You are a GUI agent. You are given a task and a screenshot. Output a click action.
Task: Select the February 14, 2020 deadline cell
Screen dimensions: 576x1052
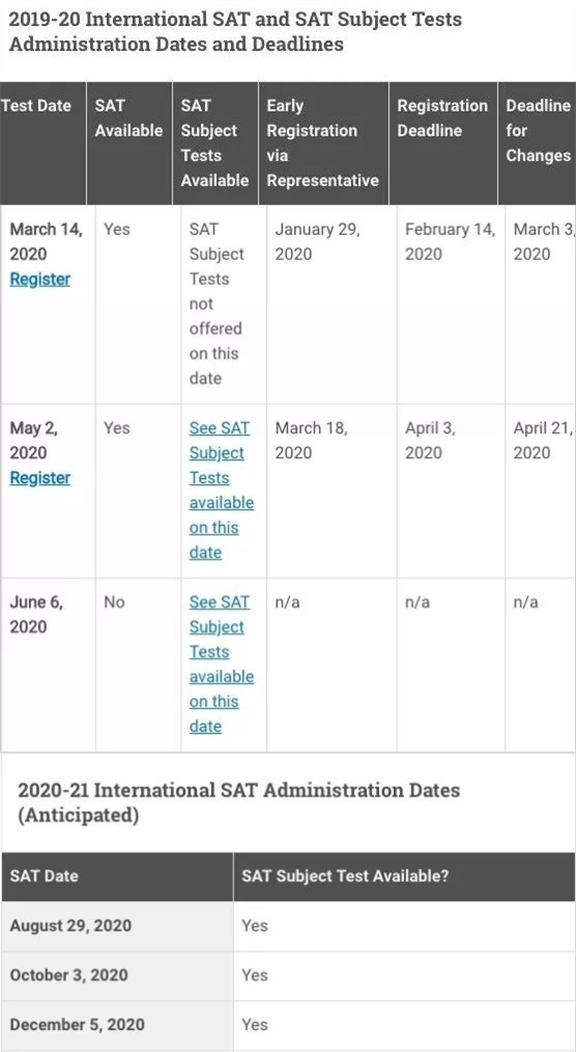[x=451, y=305]
